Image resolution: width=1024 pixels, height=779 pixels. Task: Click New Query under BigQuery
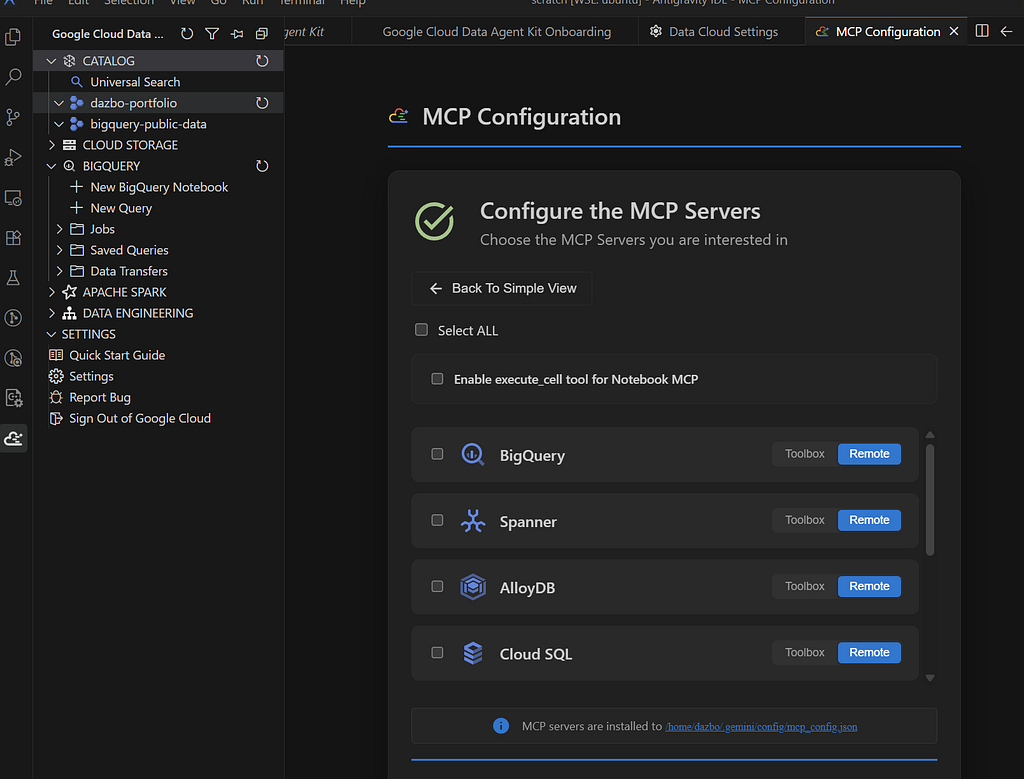point(121,208)
